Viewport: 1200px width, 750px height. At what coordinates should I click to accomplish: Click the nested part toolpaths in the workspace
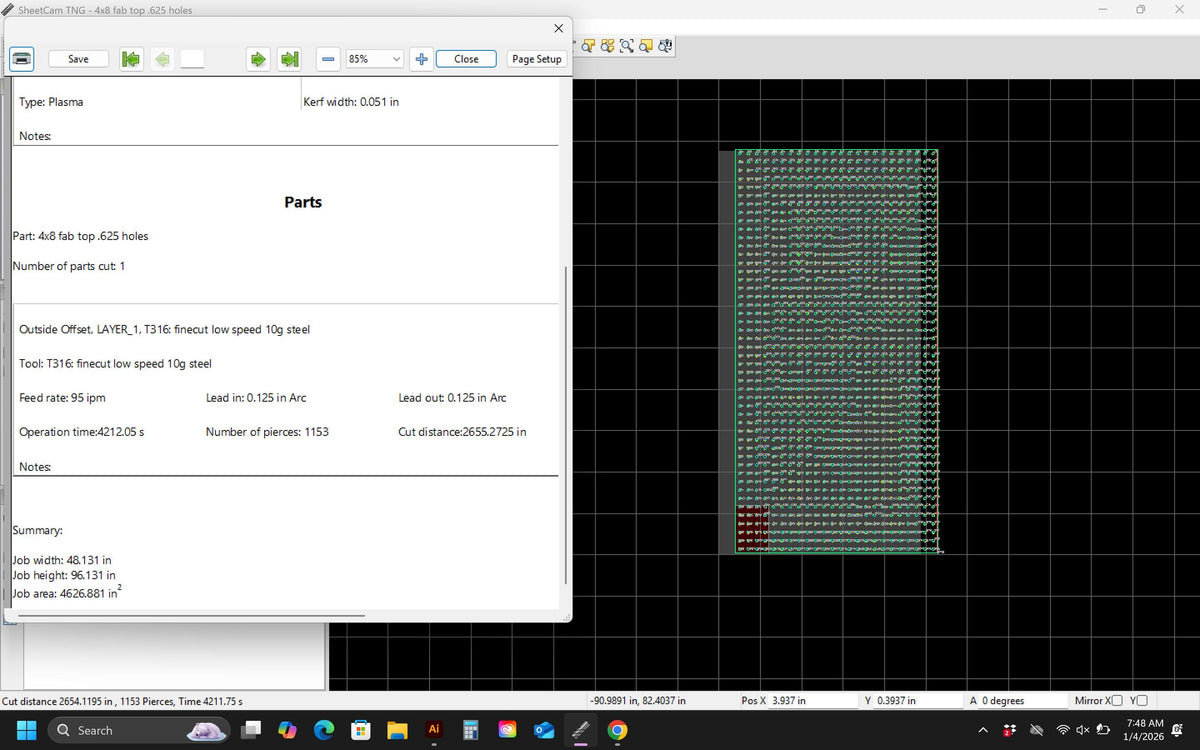click(838, 350)
